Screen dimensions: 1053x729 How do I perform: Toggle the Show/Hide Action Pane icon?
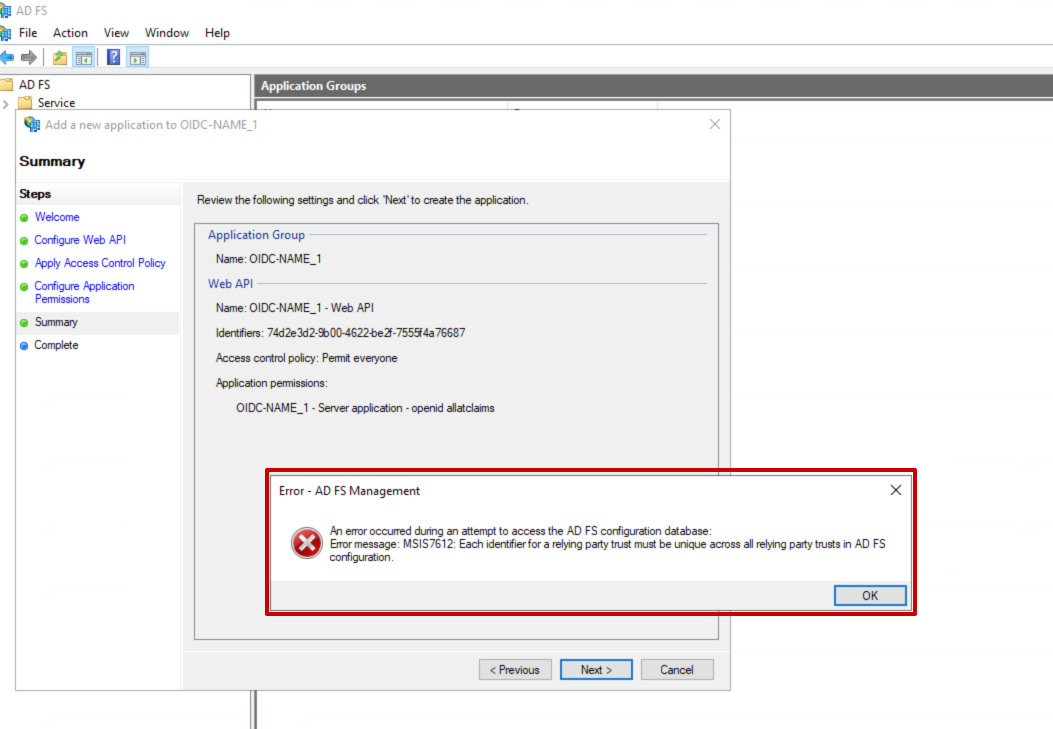click(138, 58)
